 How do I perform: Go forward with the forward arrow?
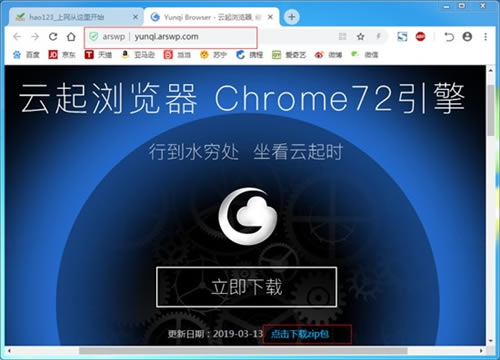[35, 36]
